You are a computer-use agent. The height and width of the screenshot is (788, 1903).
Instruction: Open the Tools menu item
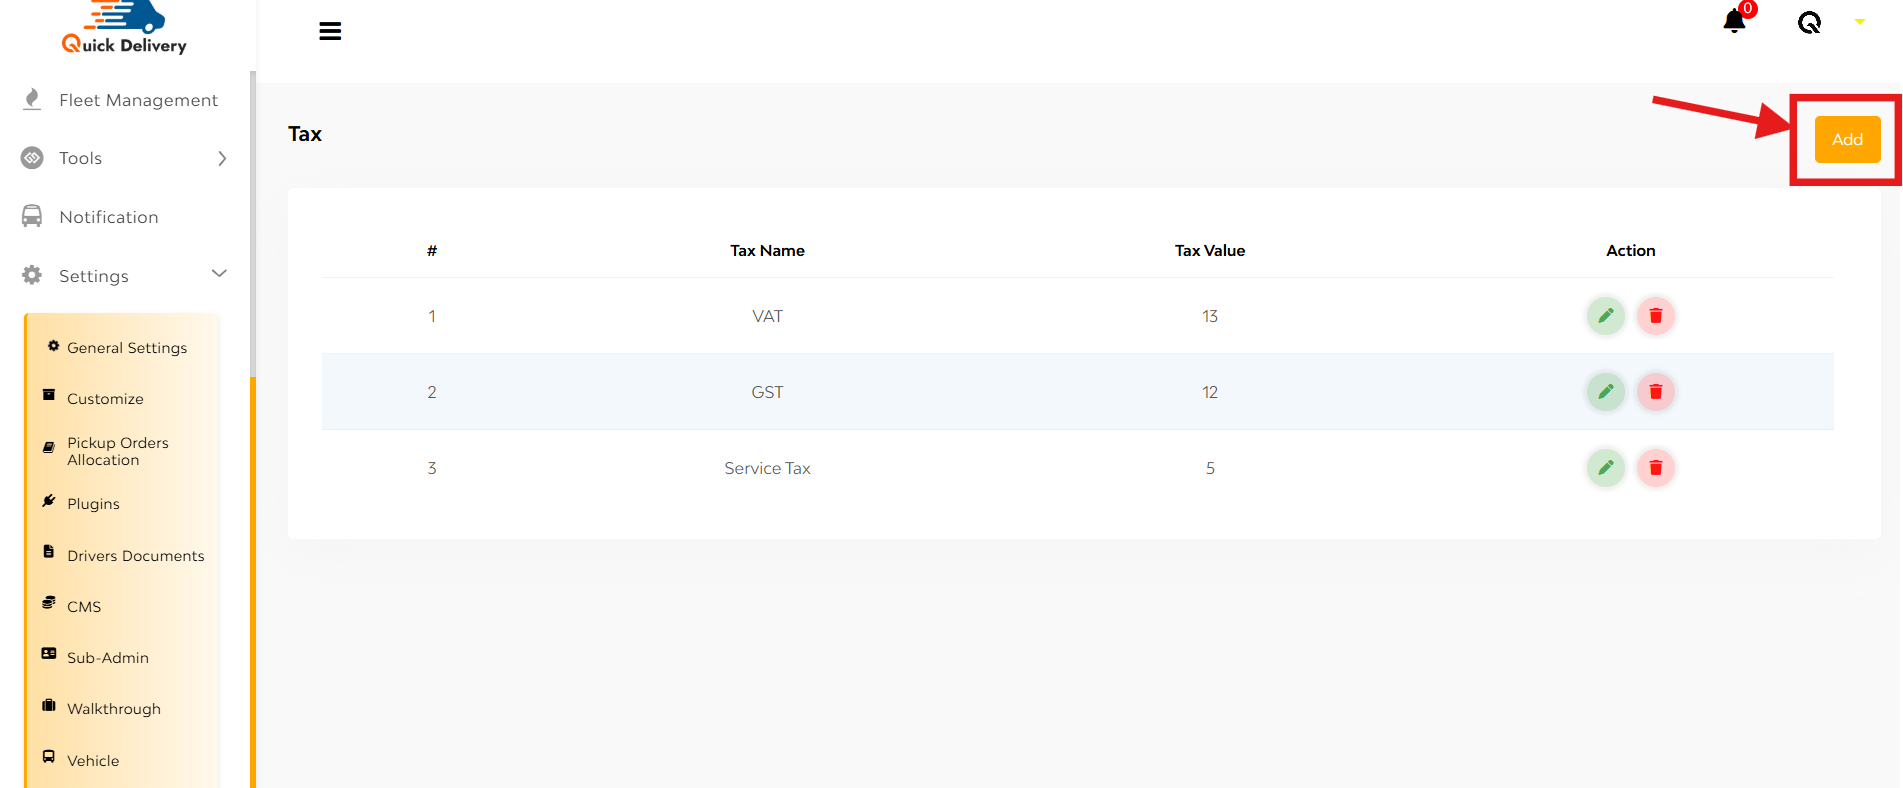coord(80,158)
